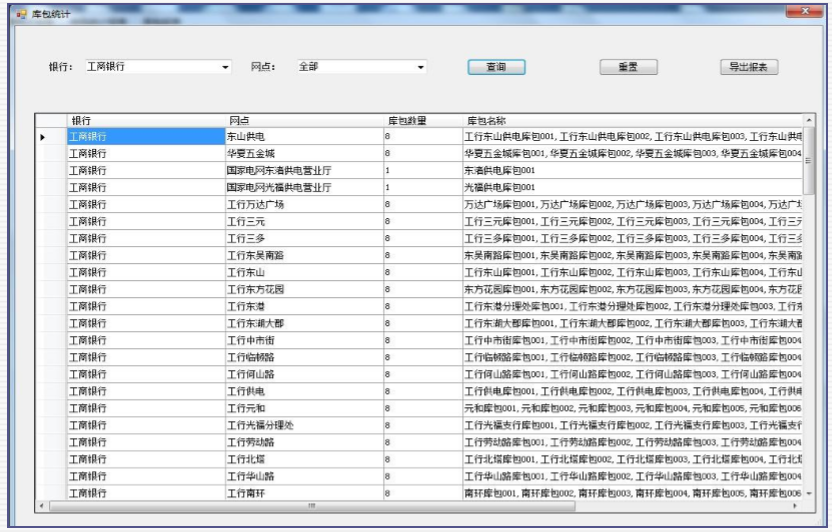Image resolution: width=832 pixels, height=532 pixels.
Task: Click the 库包数量 value 8 in 东山供电 row
Action: tap(423, 136)
